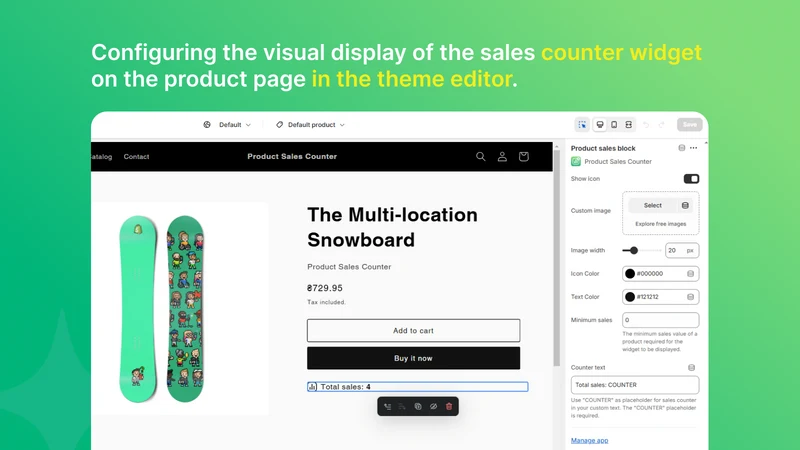
Task: Move block up in floating toolbar
Action: click(388, 407)
